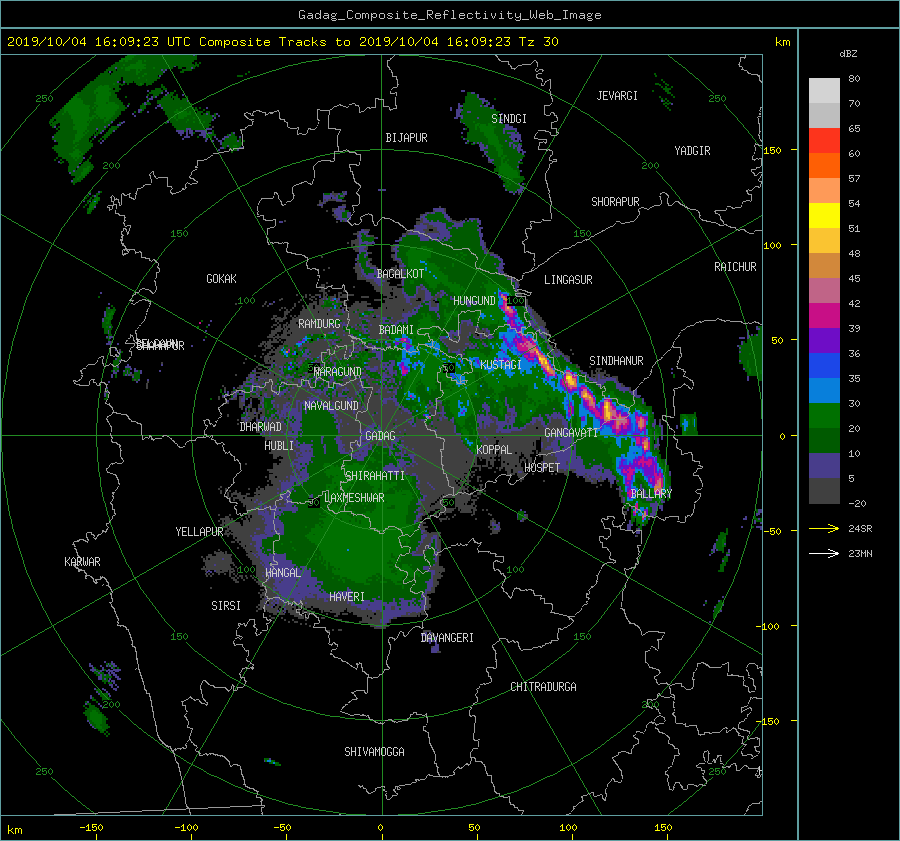The image size is (900, 841).
Task: Click the JEVARGI city label
Action: pos(617,96)
